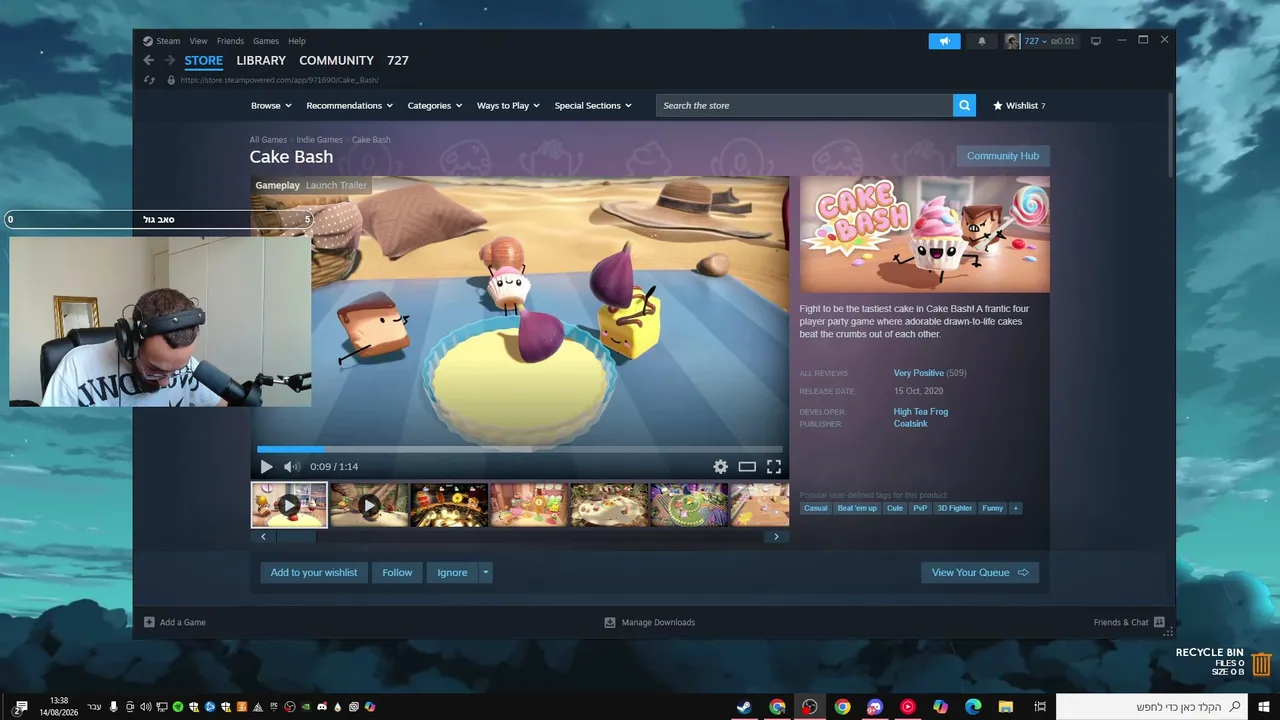Open the Very Positive reviews link

[919, 373]
